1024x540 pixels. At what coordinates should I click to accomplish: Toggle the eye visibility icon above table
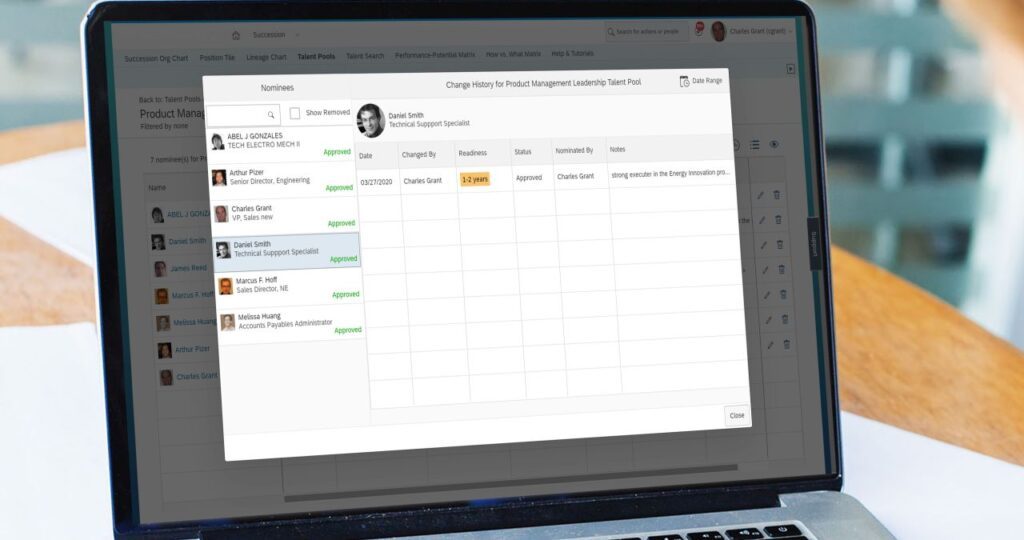(x=774, y=145)
